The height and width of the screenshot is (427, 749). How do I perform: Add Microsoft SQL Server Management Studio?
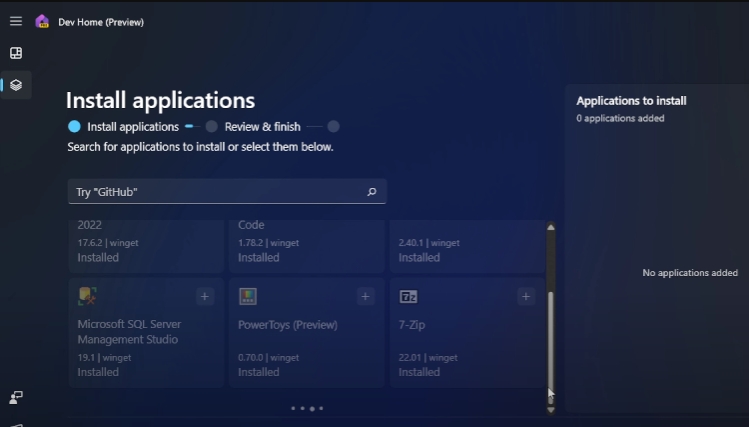(204, 297)
